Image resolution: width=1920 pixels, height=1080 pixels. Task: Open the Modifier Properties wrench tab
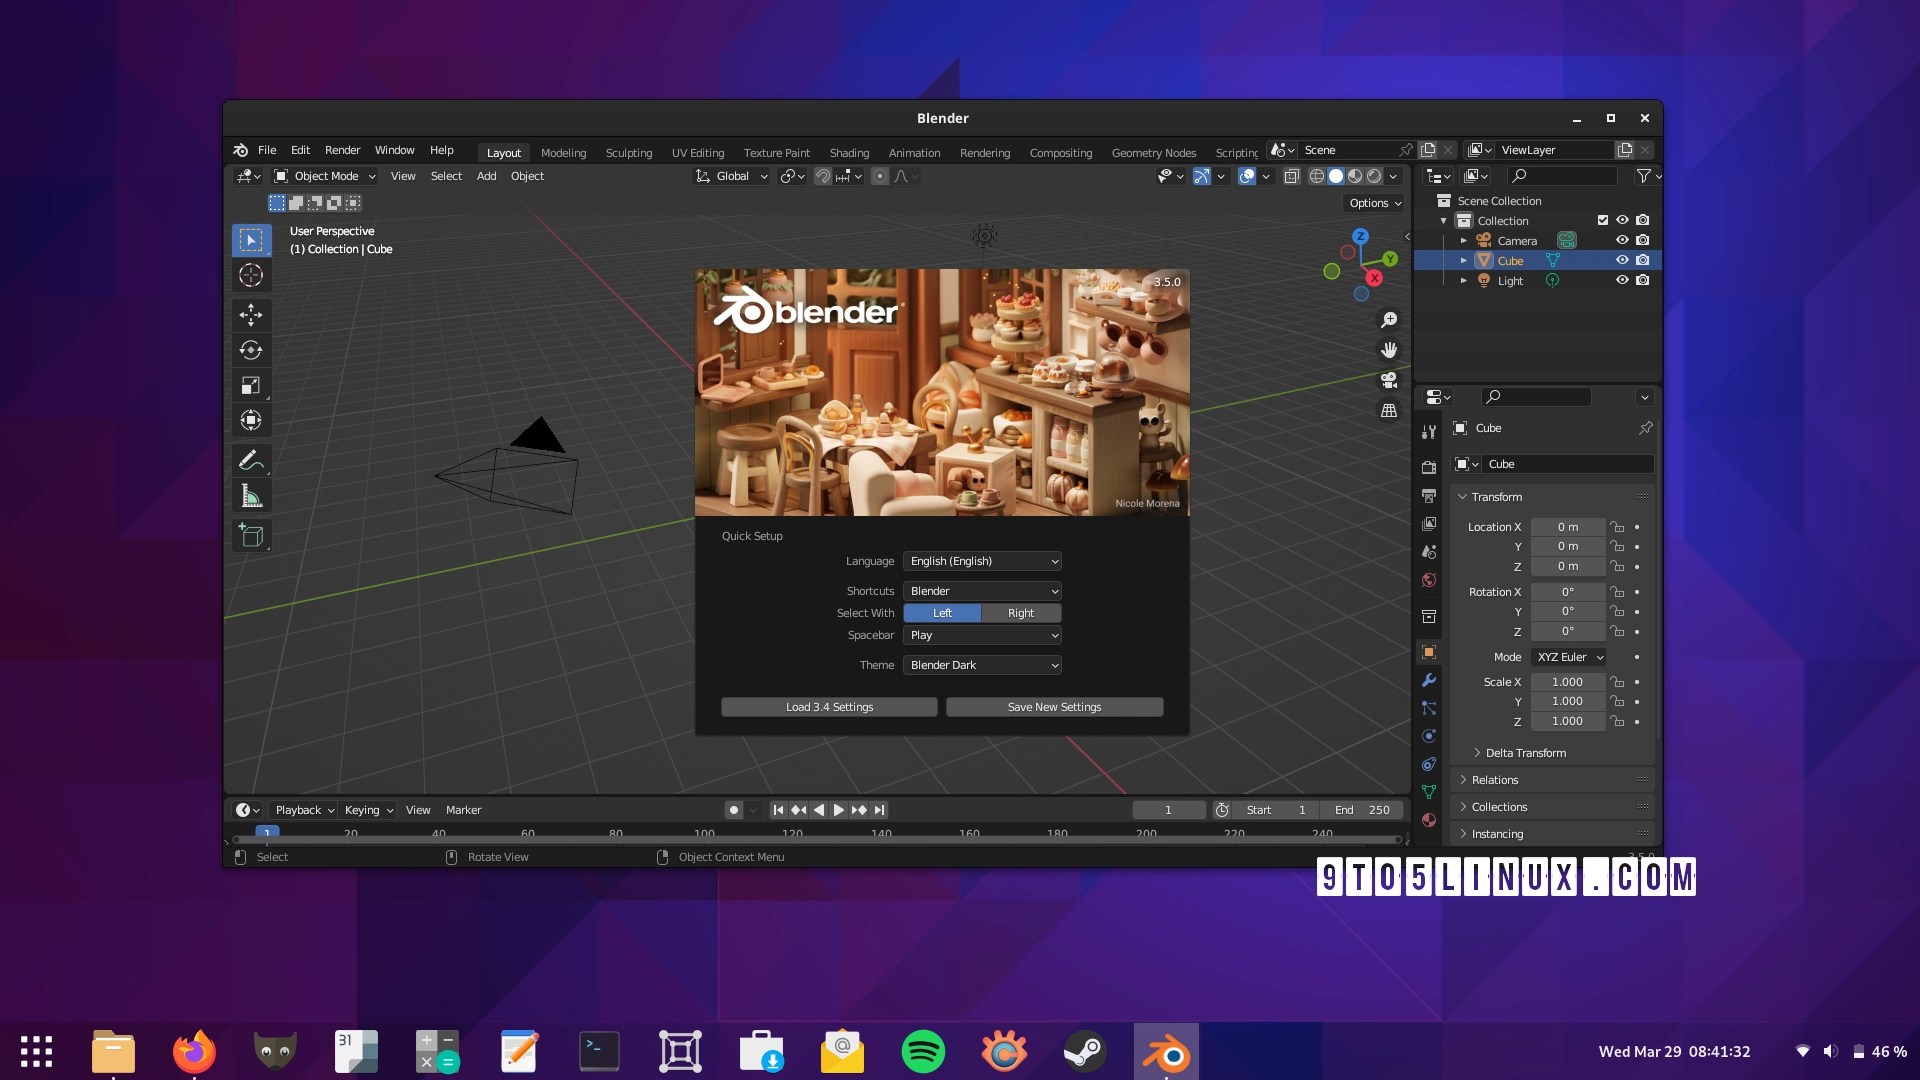(x=1429, y=681)
